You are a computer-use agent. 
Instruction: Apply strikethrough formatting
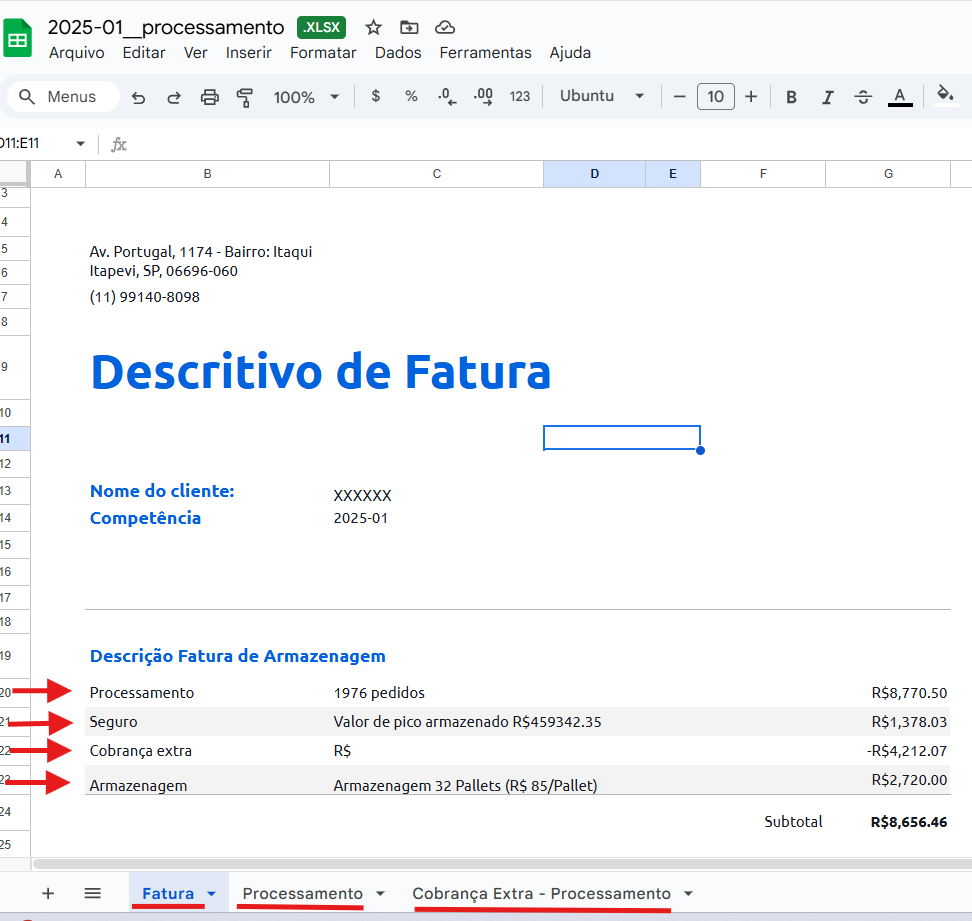[863, 96]
